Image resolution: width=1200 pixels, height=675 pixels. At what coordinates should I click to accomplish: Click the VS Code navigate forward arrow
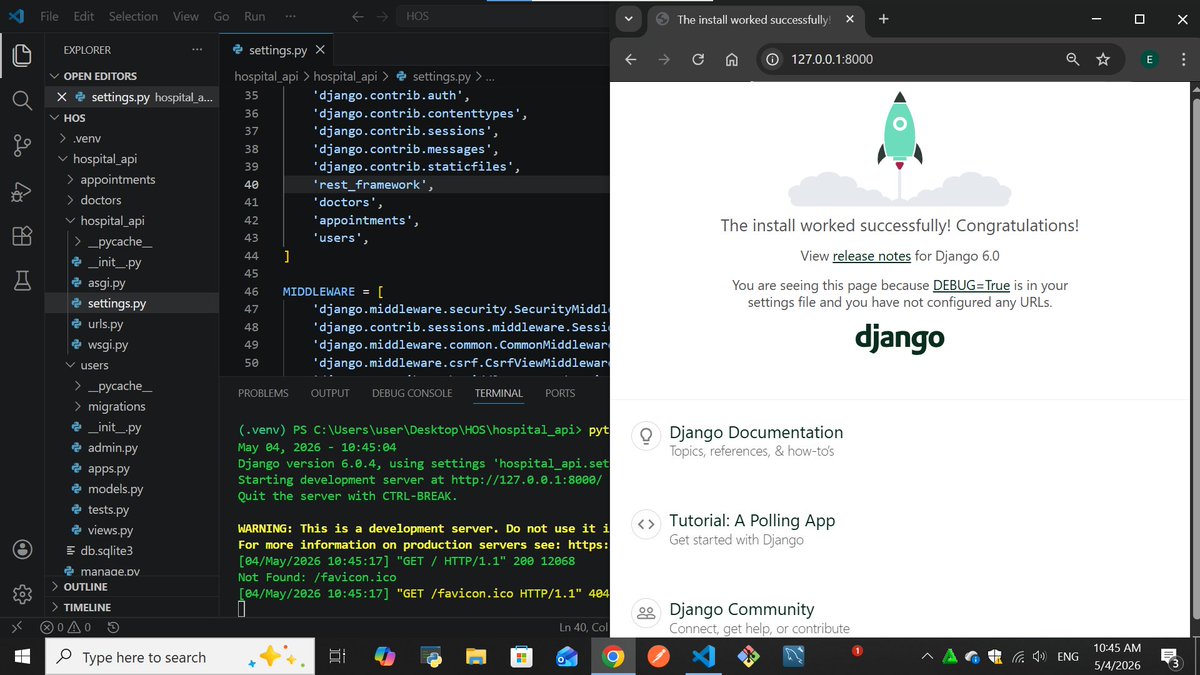click(x=383, y=17)
